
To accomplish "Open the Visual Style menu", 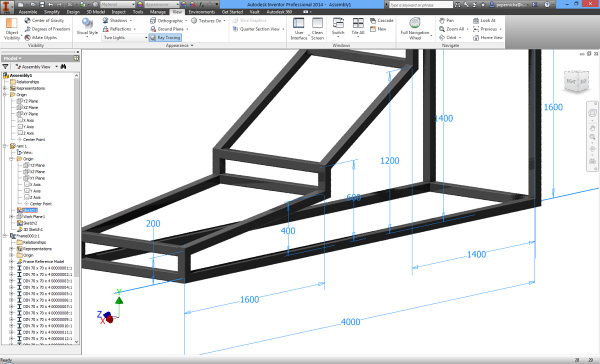I will [87, 28].
